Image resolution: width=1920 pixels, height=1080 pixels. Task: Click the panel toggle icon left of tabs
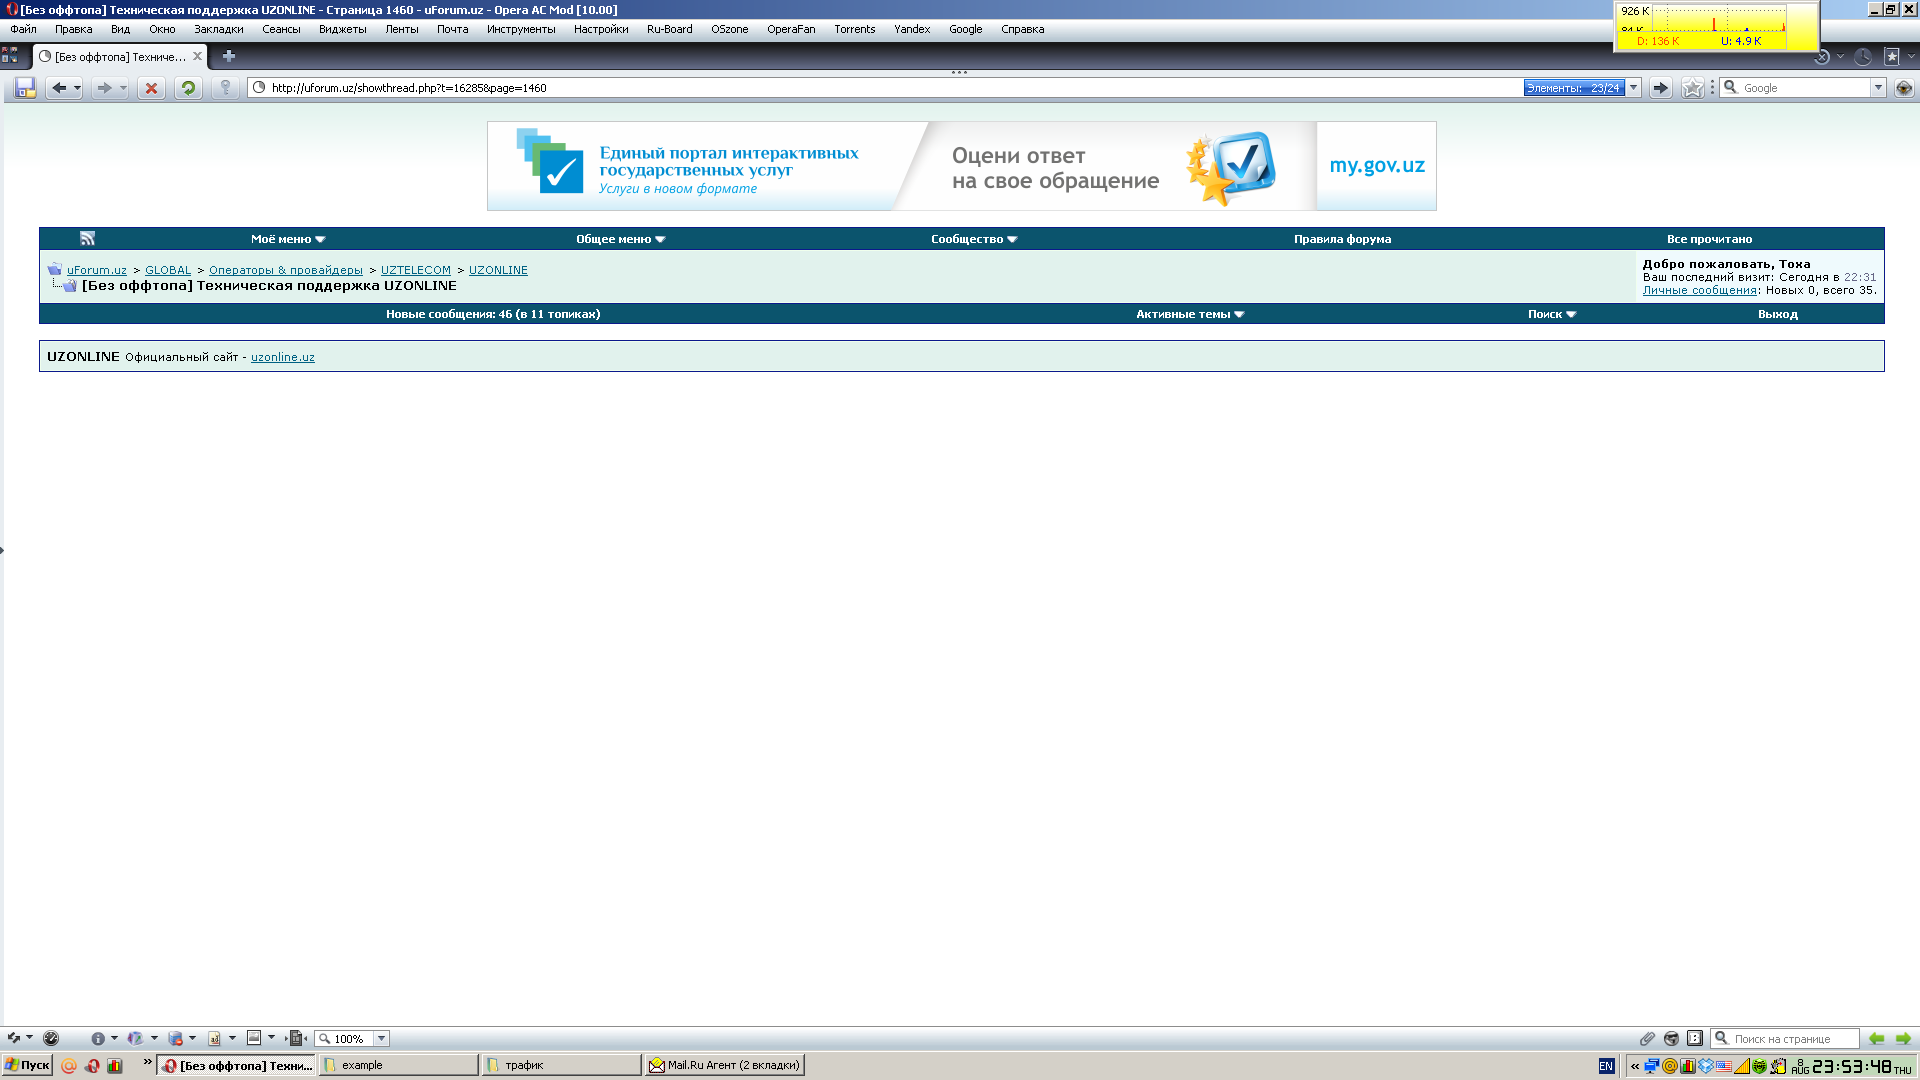[10, 56]
